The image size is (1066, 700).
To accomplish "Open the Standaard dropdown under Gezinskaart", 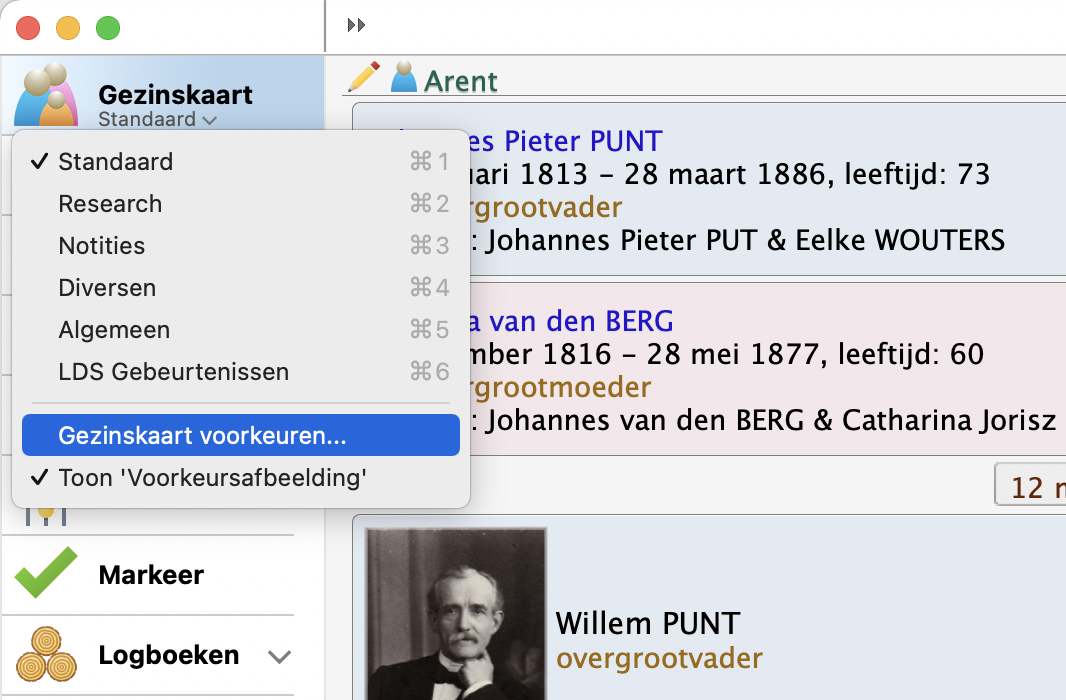I will pyautogui.click(x=157, y=120).
